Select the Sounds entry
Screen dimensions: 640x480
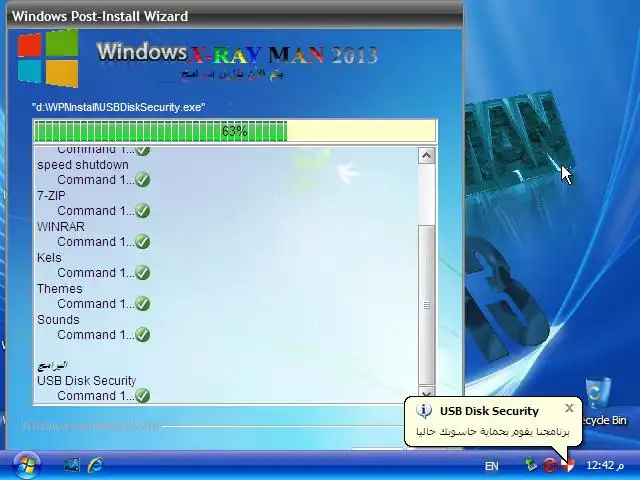[58, 320]
